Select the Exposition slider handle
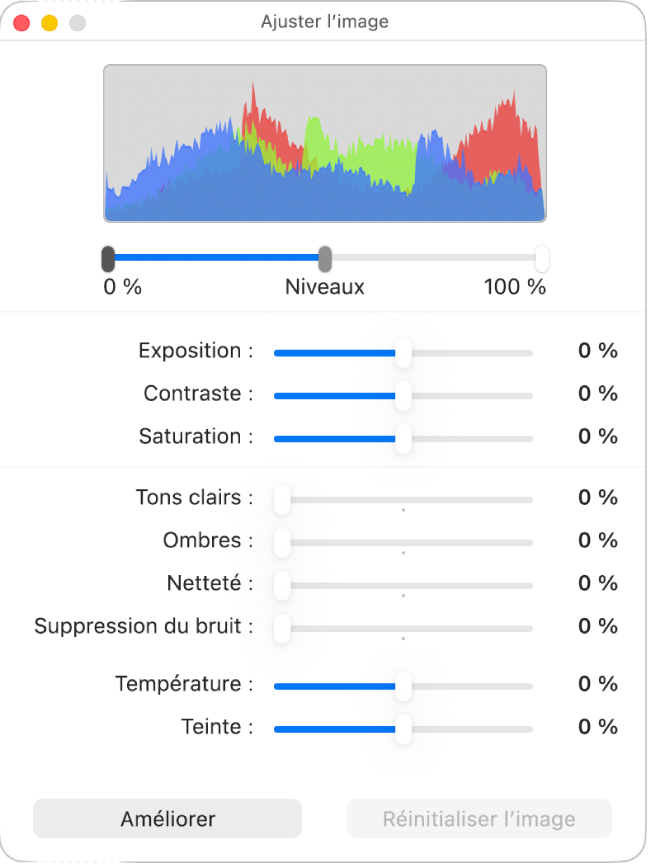 click(403, 353)
